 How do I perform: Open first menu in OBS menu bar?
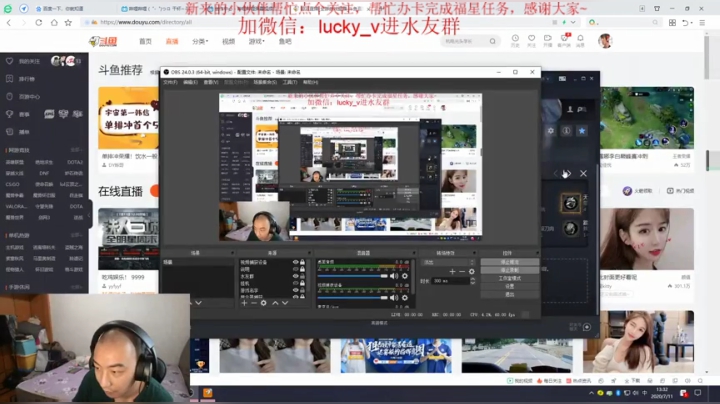coord(170,82)
